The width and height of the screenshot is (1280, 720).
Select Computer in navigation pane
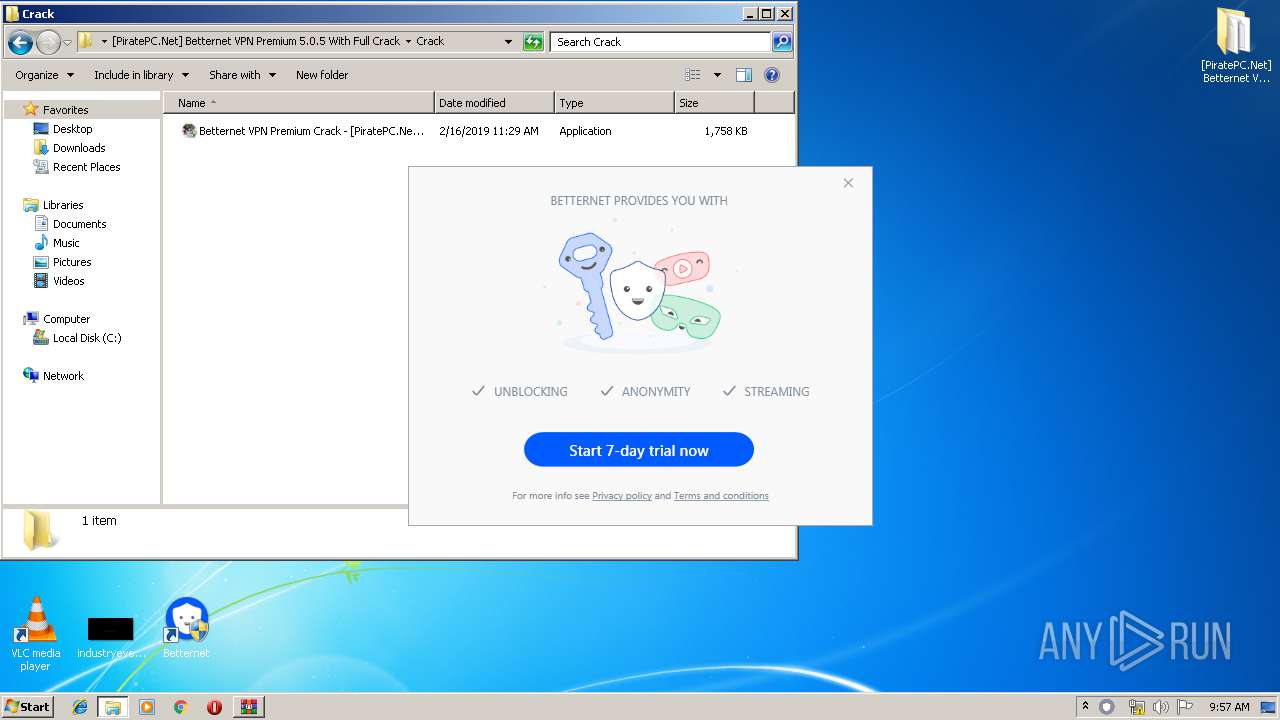click(66, 319)
